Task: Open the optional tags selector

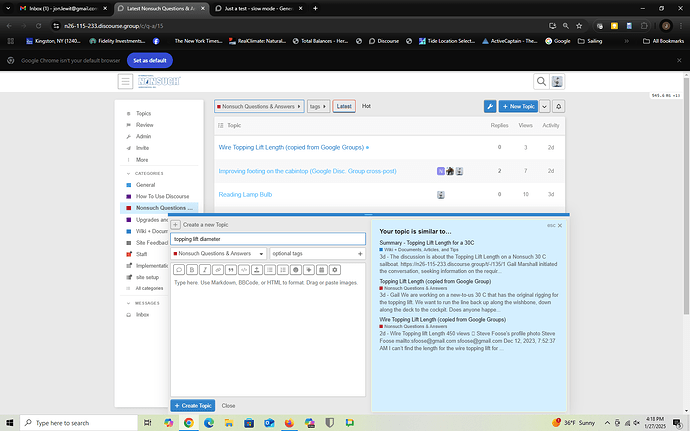Action: tap(317, 254)
